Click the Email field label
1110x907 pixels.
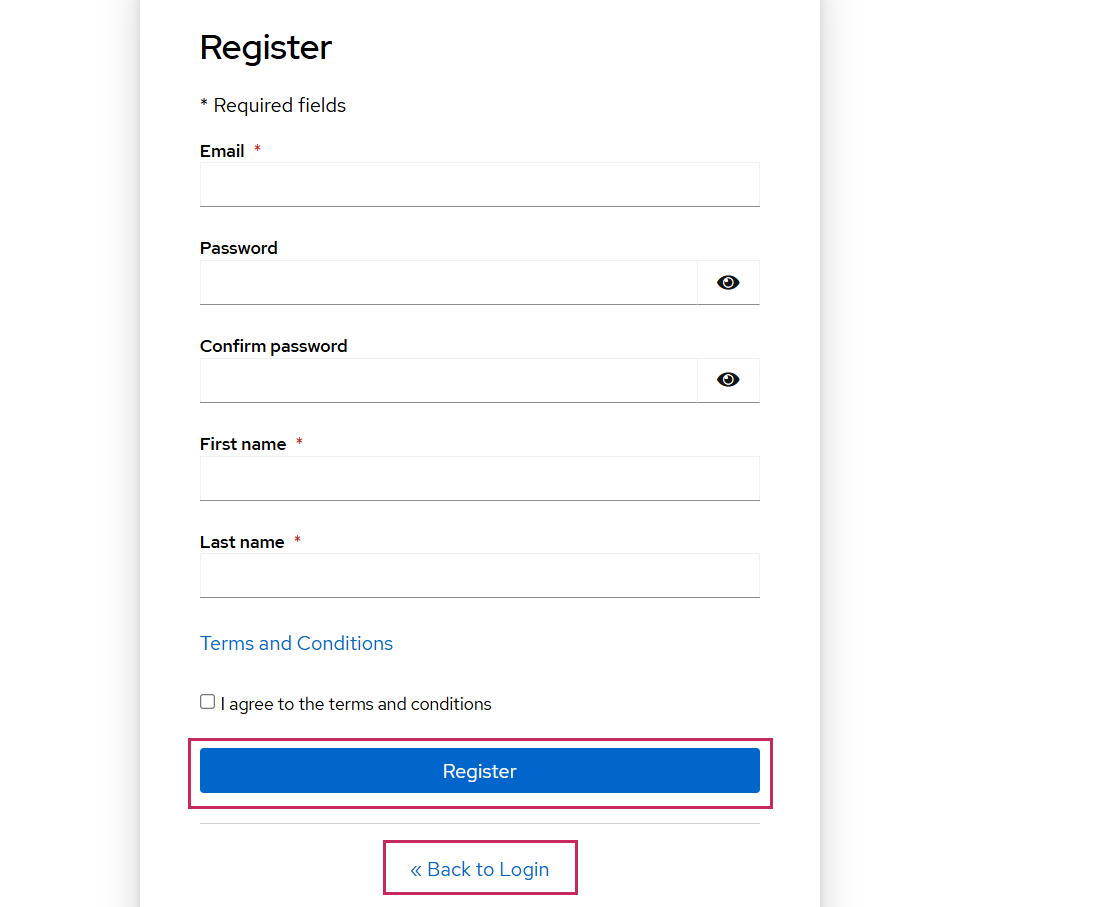click(x=222, y=151)
